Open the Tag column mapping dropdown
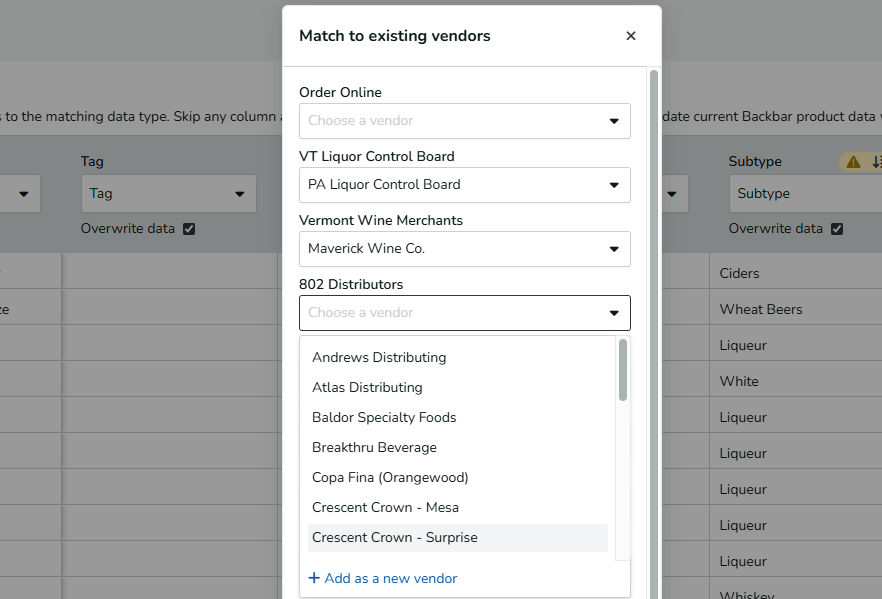Image resolution: width=882 pixels, height=599 pixels. [169, 193]
